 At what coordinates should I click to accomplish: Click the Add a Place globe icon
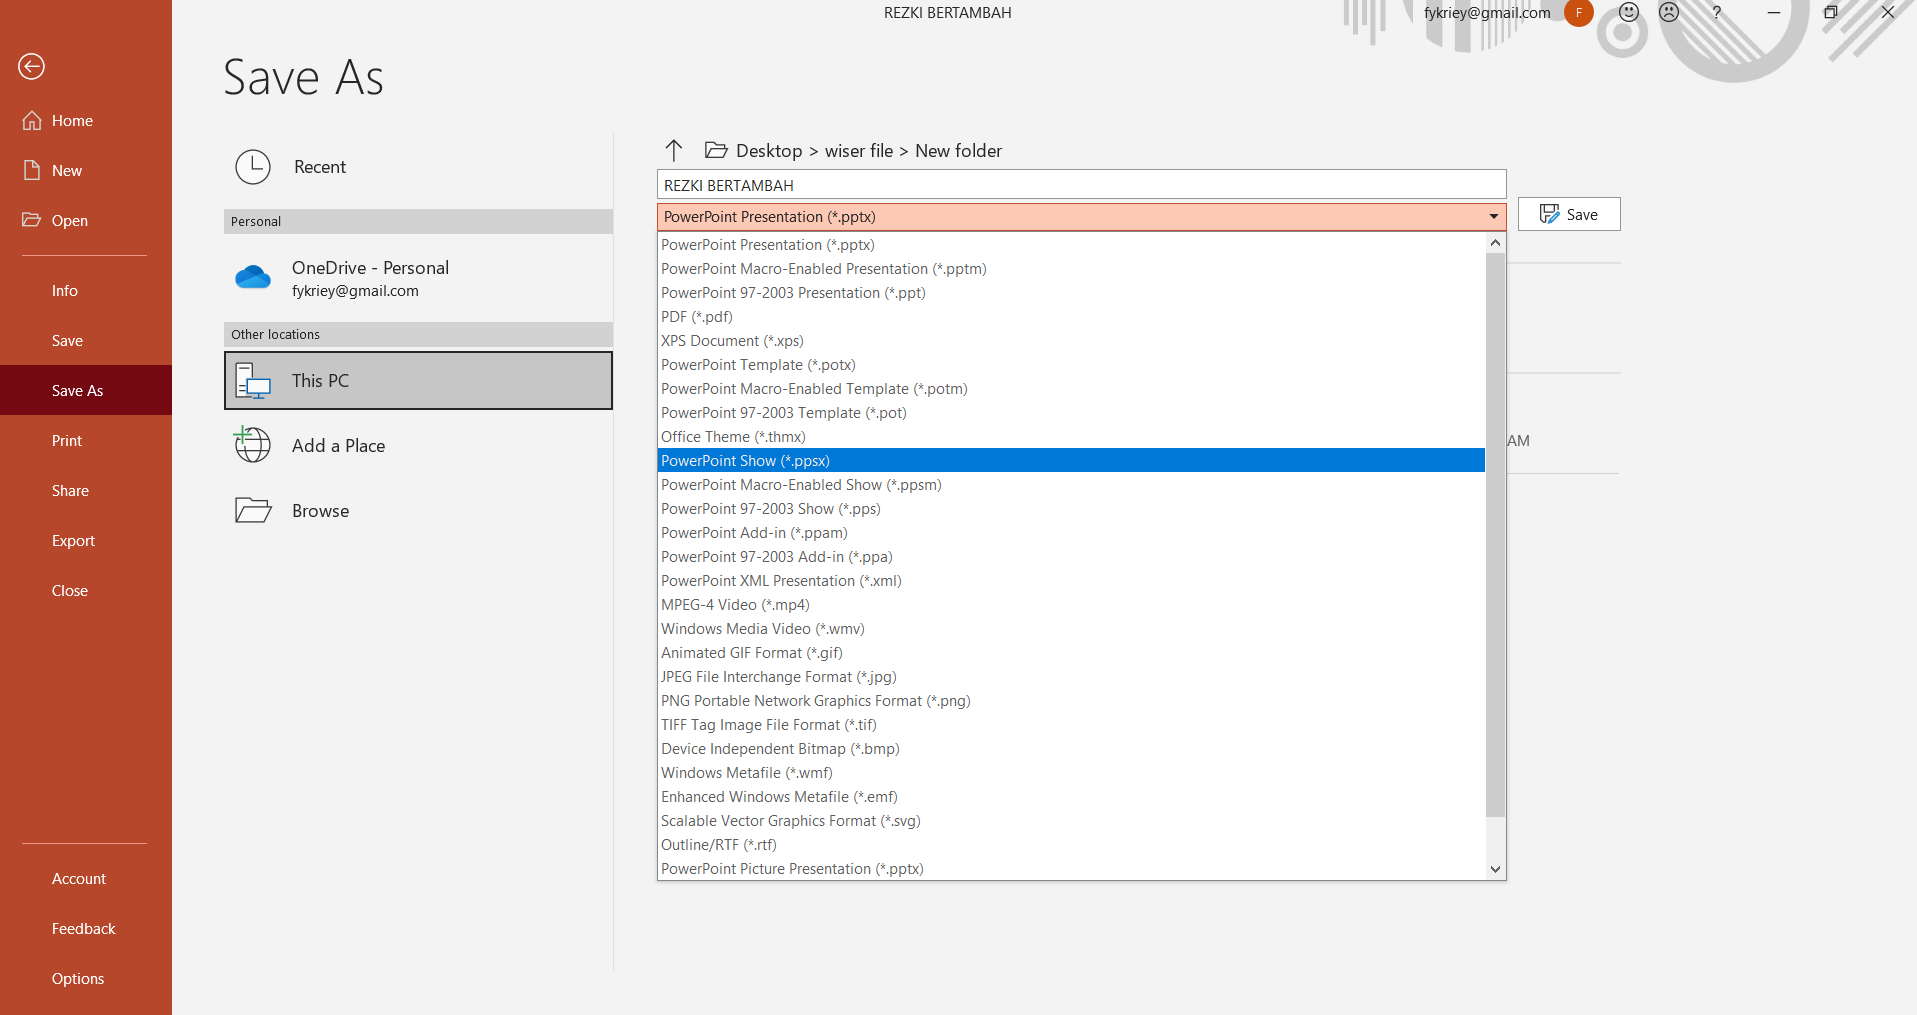[253, 445]
